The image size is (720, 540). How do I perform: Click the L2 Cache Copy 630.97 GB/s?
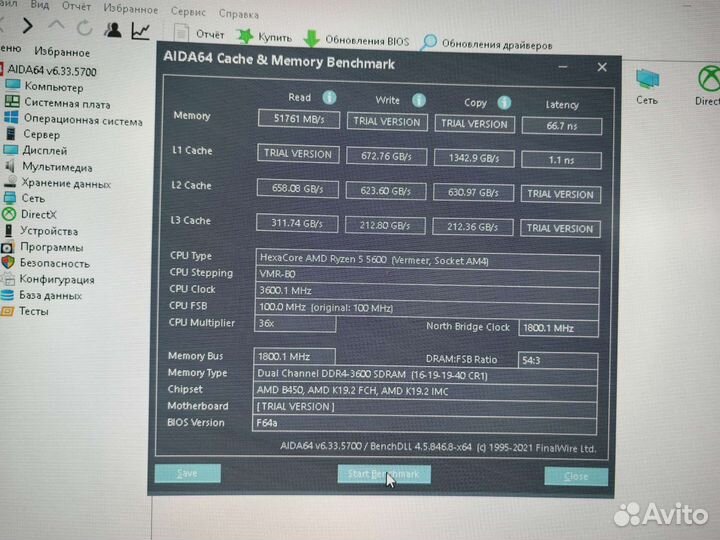point(473,192)
